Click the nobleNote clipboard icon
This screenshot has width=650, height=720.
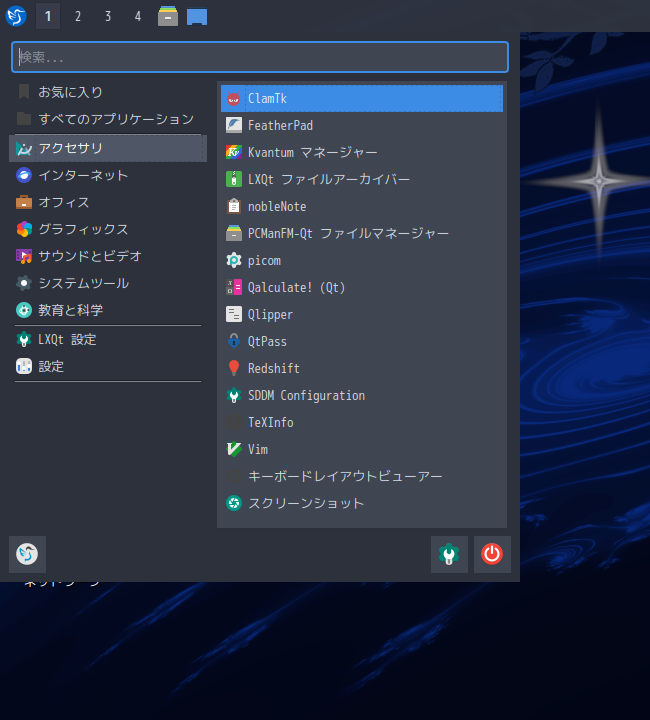coord(234,207)
